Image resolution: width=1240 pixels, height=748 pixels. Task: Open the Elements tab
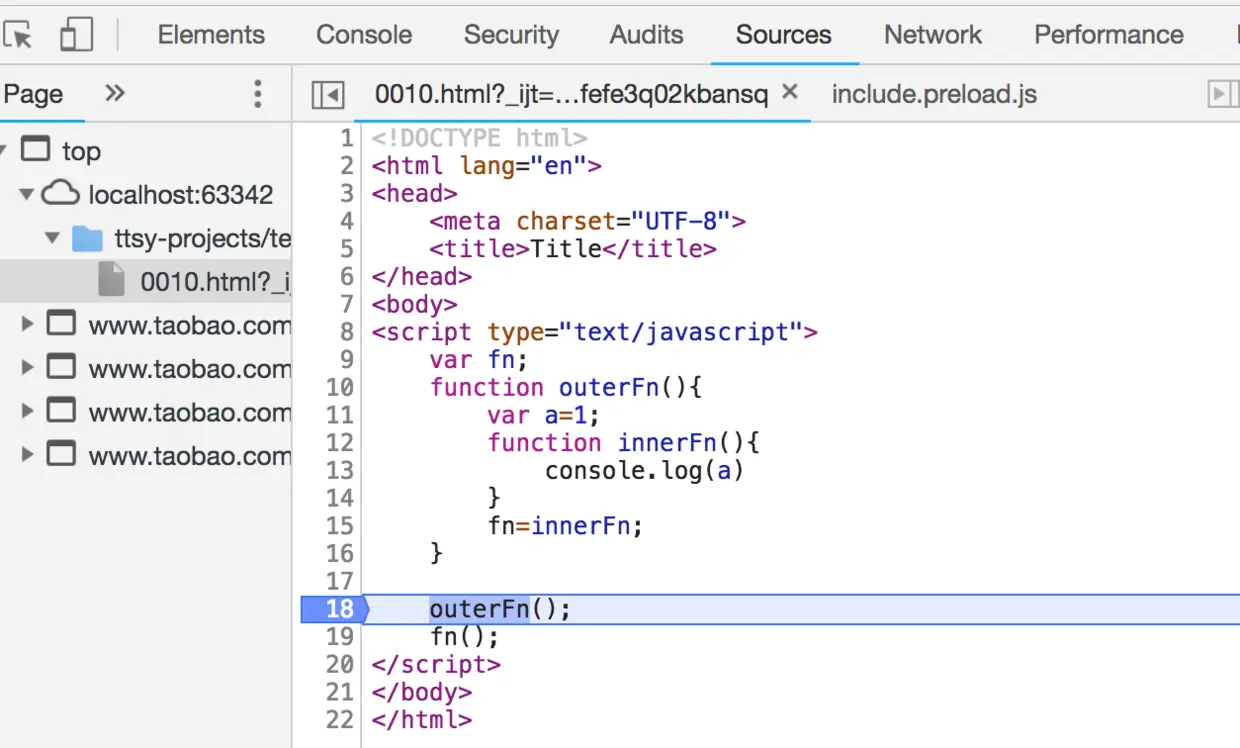[x=211, y=35]
